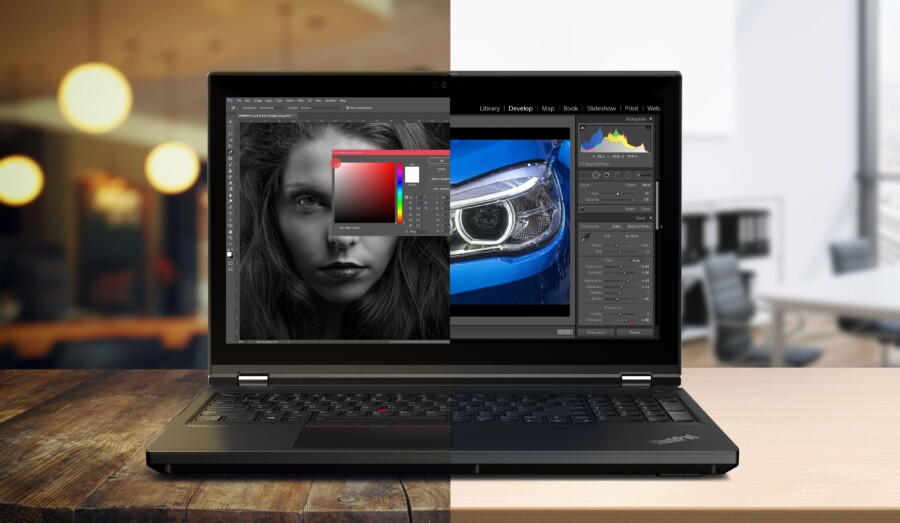
Task: Expand the tool options disclosure triangle beside Reset
Action: 583,209
